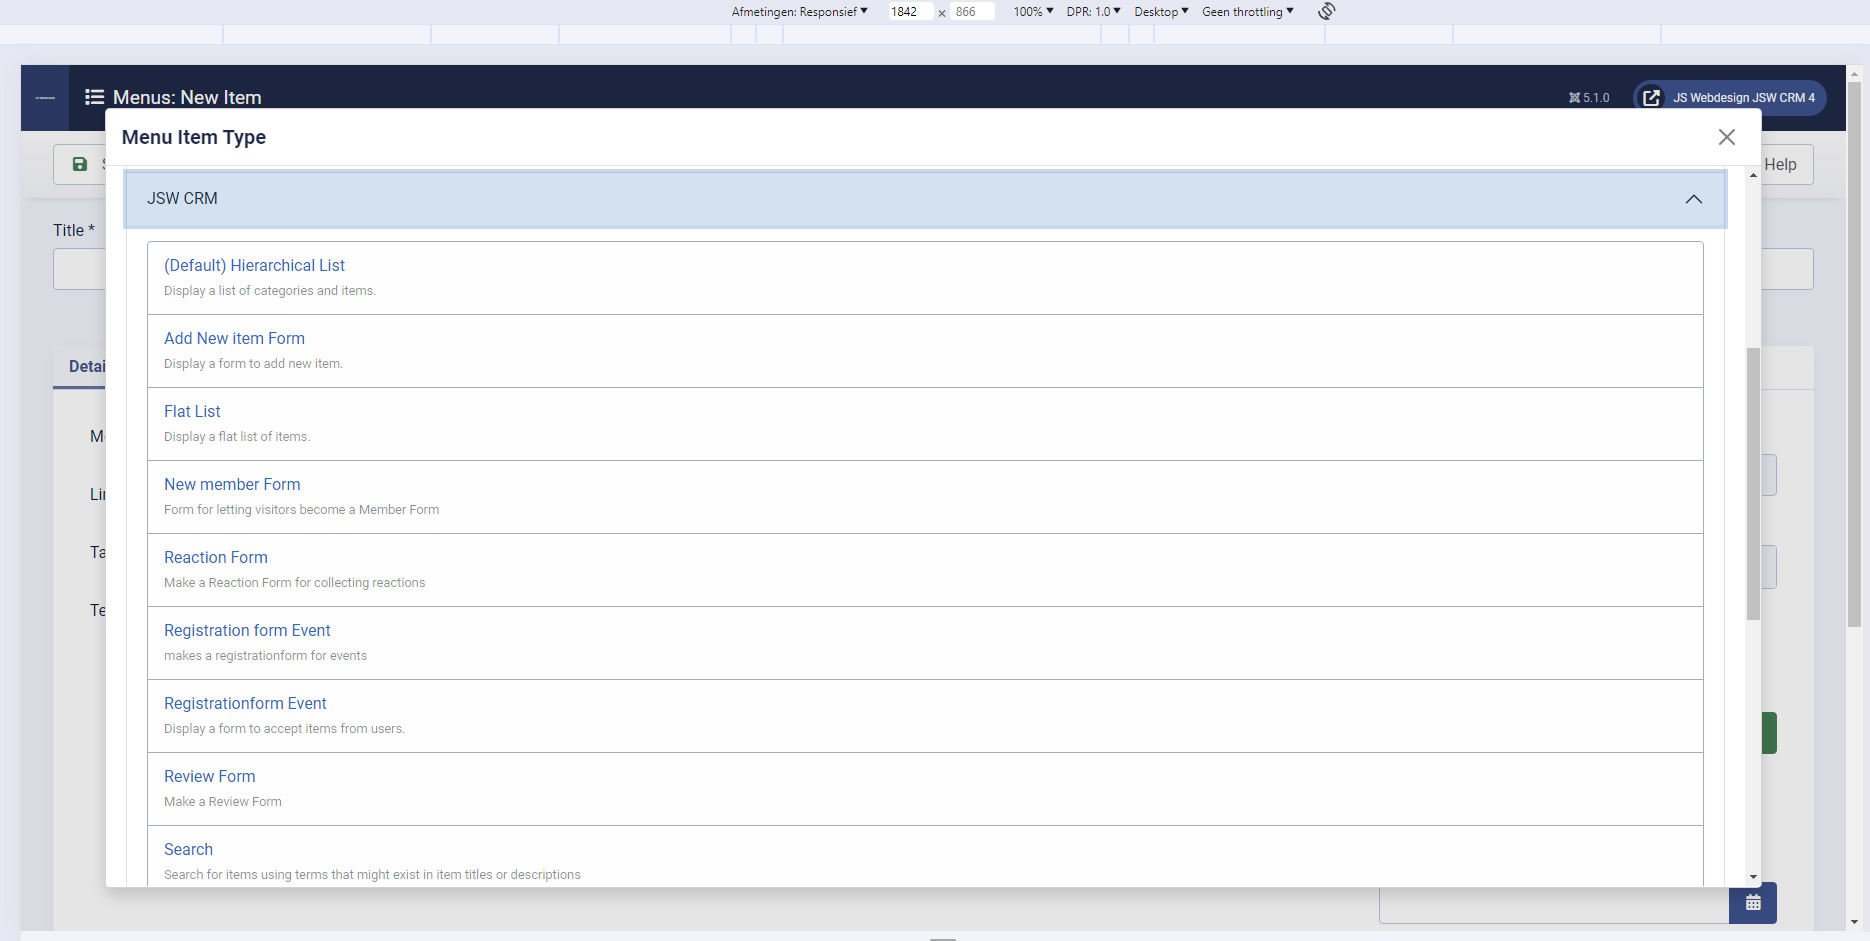Click the save icon button behind the dialog
This screenshot has width=1870, height=941.
click(80, 164)
